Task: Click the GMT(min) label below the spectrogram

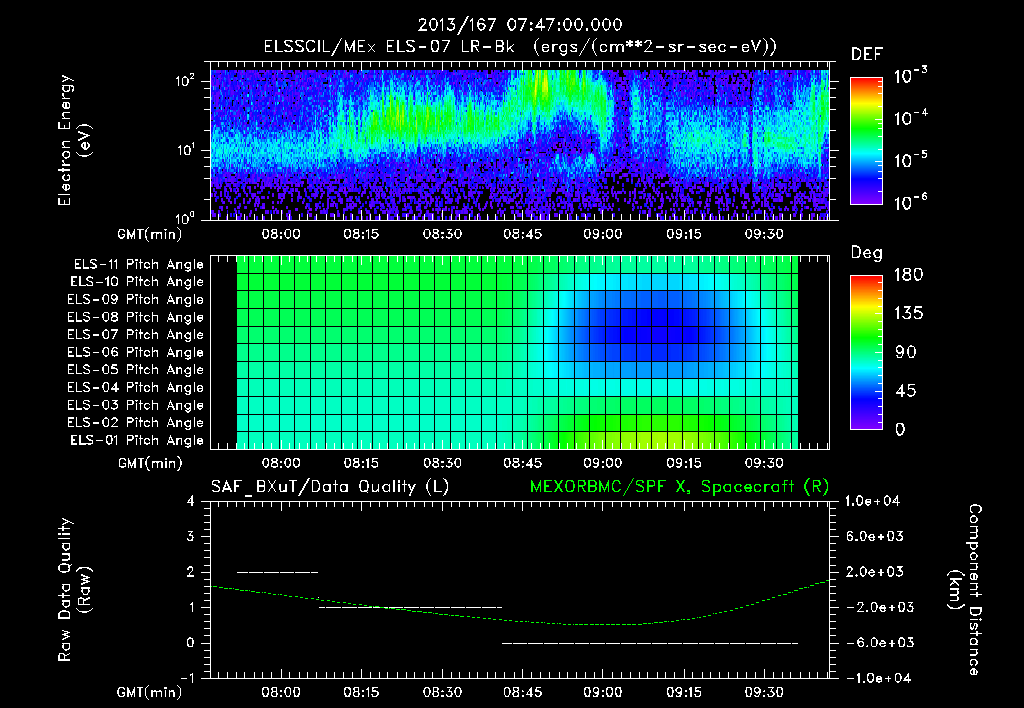Action: click(149, 234)
